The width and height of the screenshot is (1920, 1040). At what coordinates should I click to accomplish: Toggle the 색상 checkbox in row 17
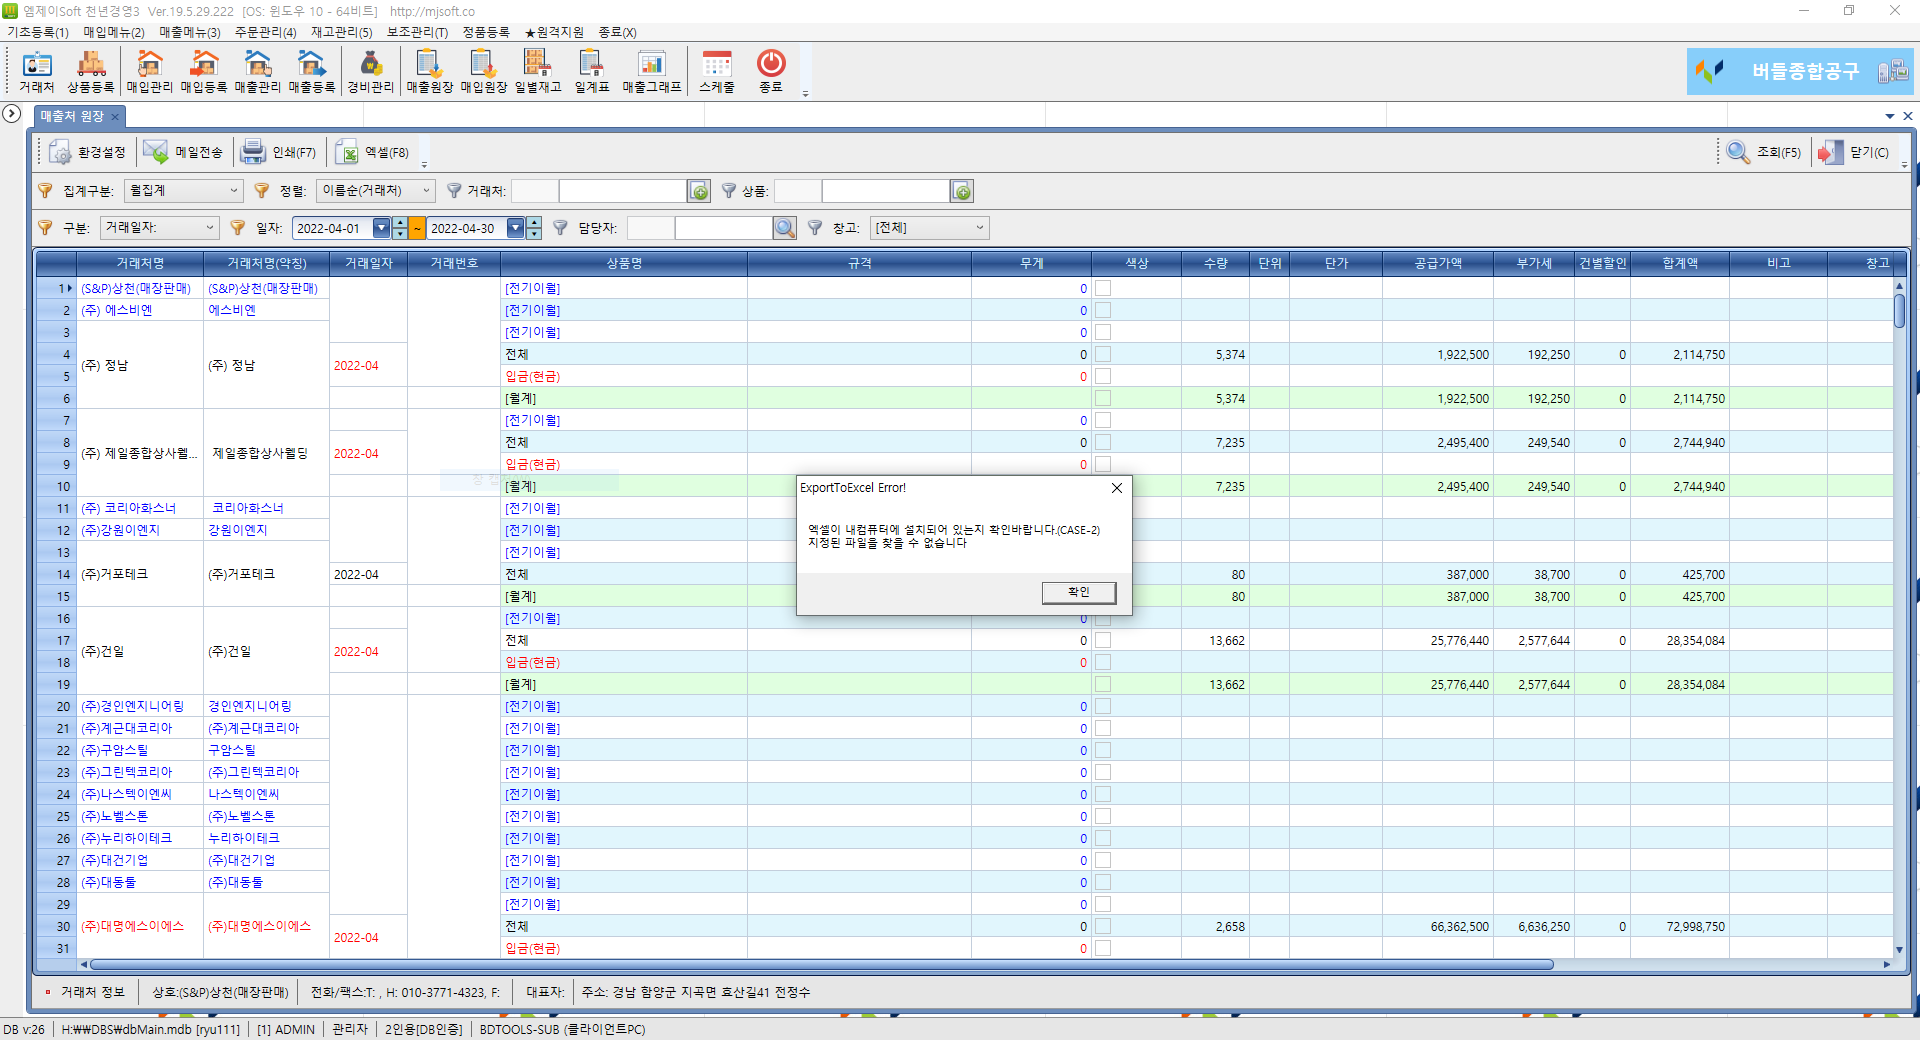pos(1103,640)
